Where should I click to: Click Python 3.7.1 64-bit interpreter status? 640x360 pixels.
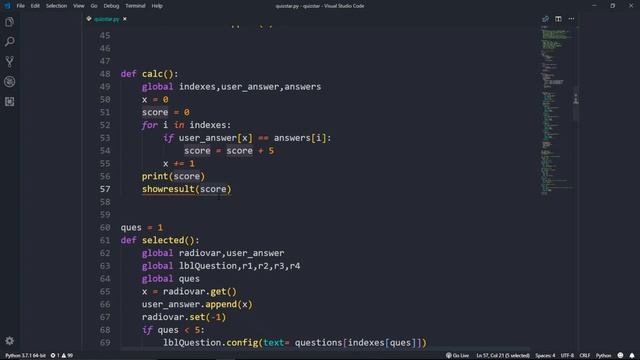tap(25, 356)
